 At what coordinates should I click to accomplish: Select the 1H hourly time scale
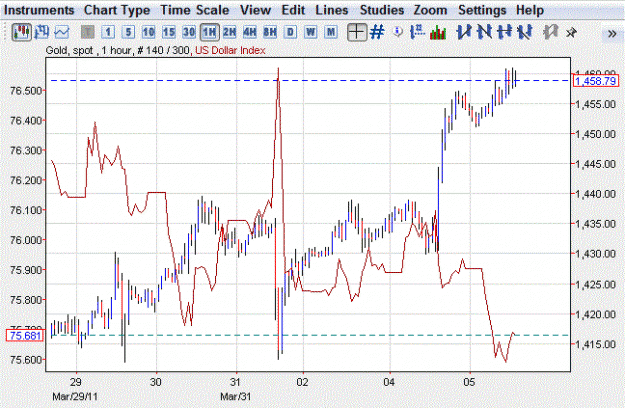coord(210,32)
